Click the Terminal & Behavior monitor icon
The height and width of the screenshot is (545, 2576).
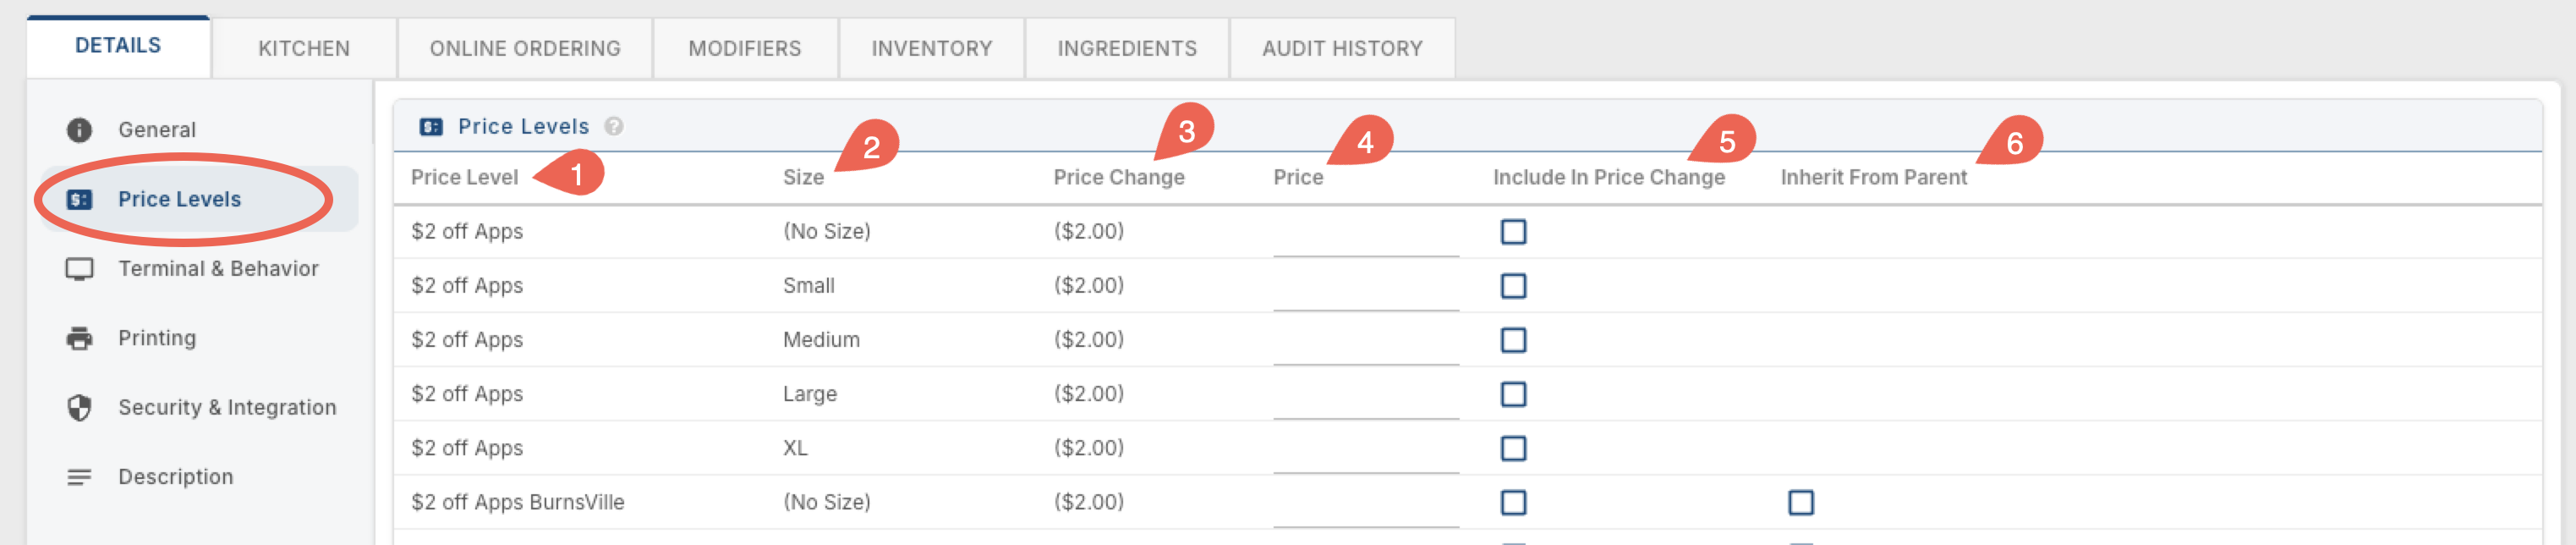click(x=79, y=269)
